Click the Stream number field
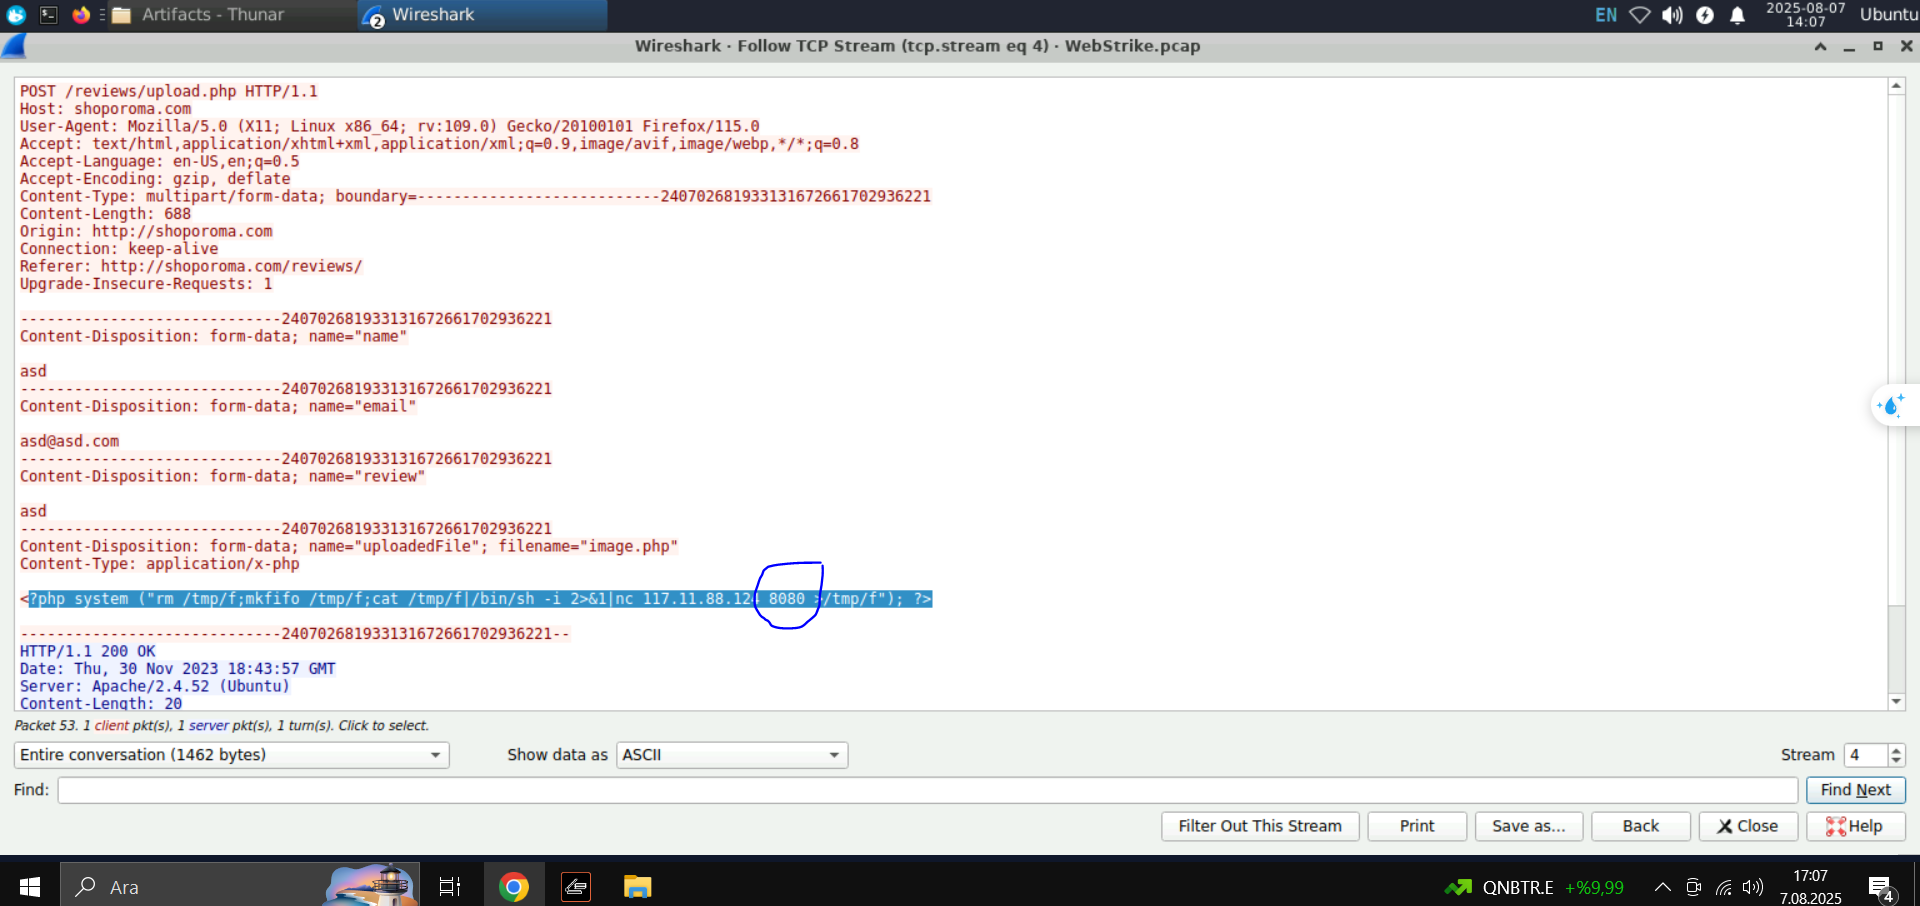The image size is (1920, 906). (x=1866, y=755)
